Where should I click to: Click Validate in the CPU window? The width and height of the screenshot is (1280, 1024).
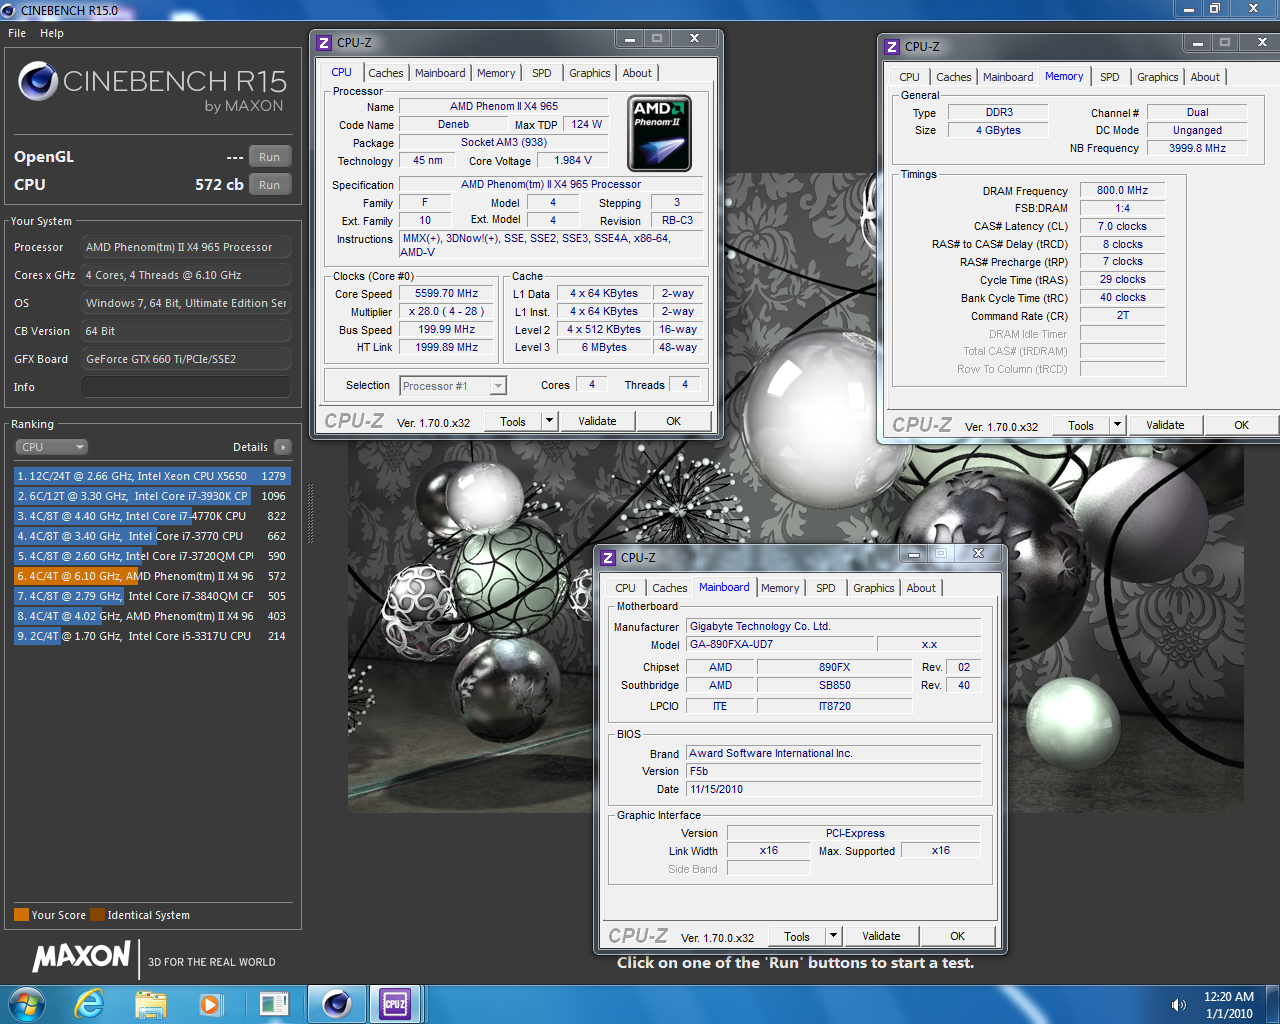tap(597, 421)
